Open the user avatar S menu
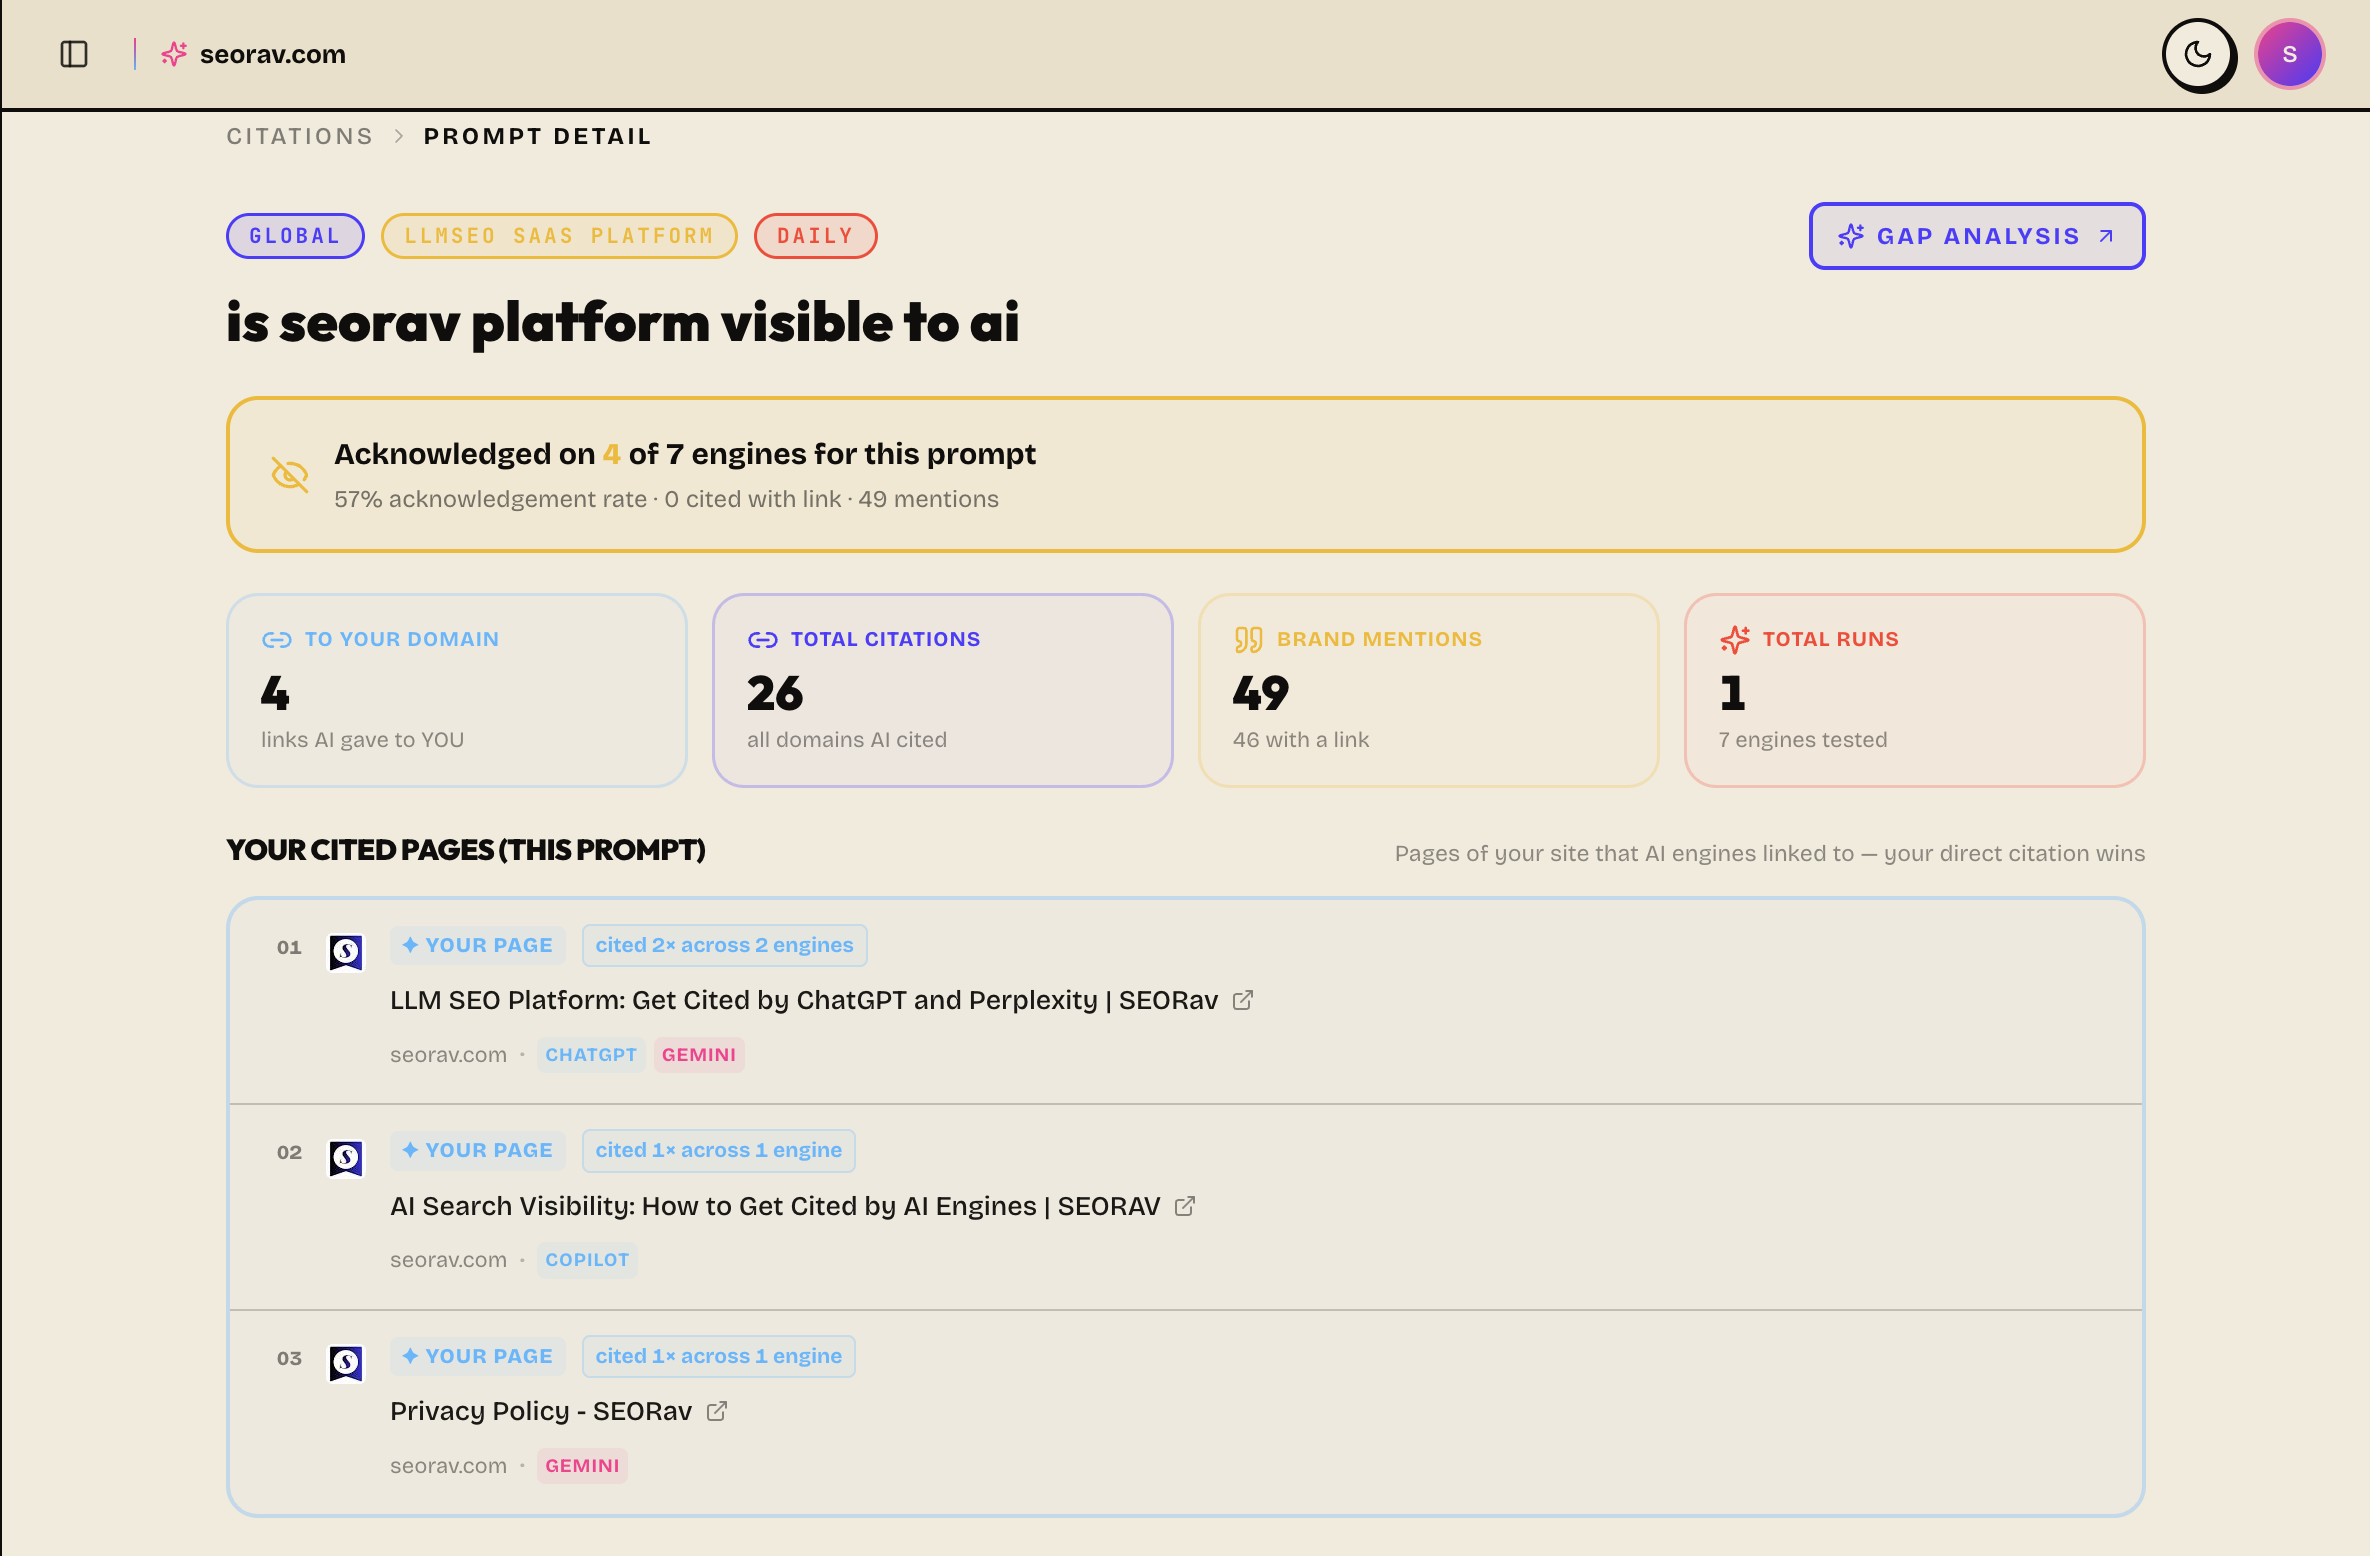 (x=2289, y=54)
